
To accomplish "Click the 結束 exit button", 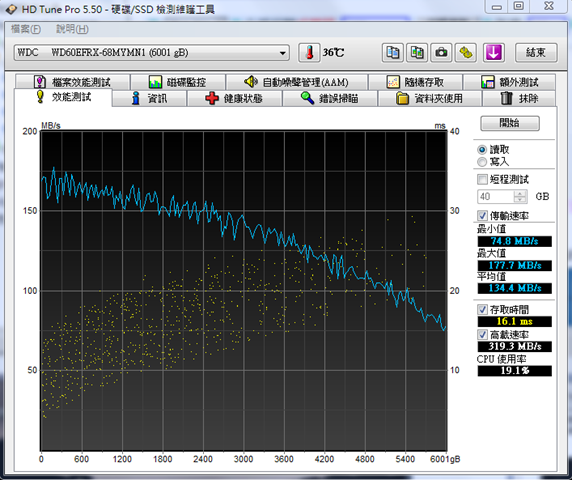I will point(536,53).
